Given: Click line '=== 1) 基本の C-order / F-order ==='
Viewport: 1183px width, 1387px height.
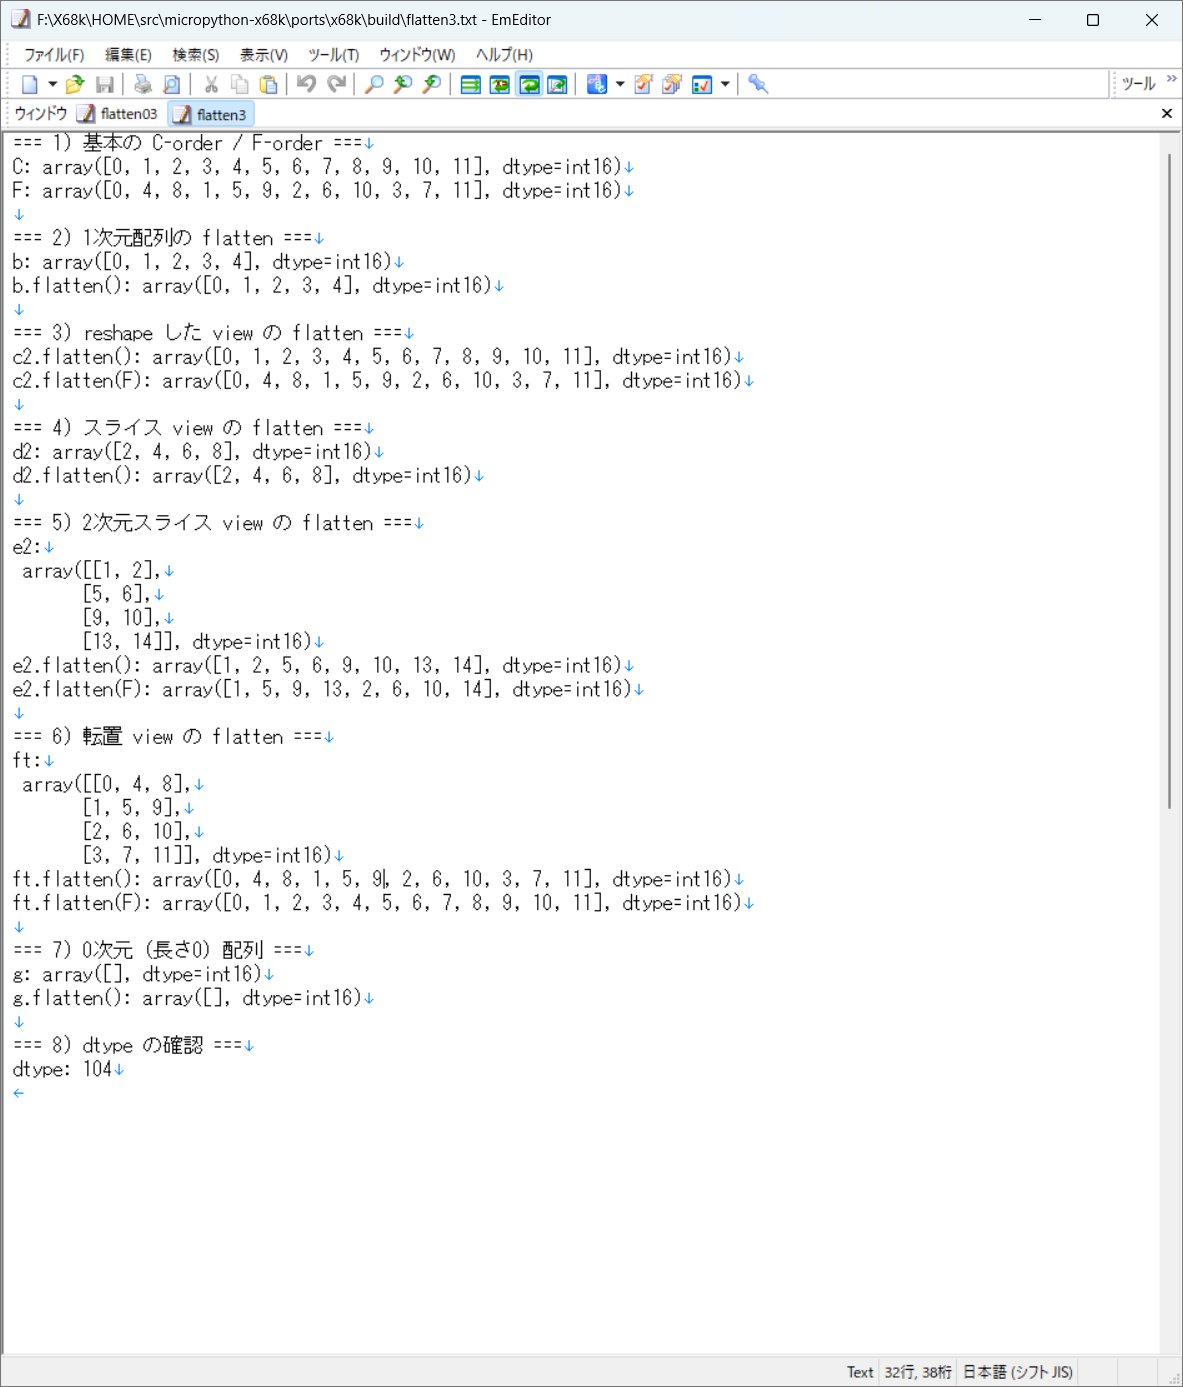Looking at the screenshot, I should 188,143.
